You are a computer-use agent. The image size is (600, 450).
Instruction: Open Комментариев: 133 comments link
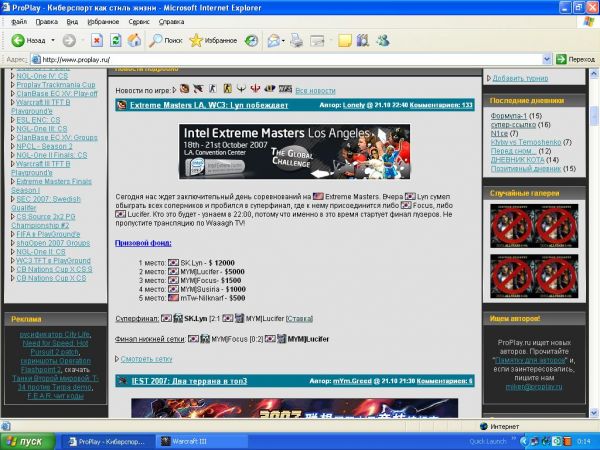coord(441,105)
